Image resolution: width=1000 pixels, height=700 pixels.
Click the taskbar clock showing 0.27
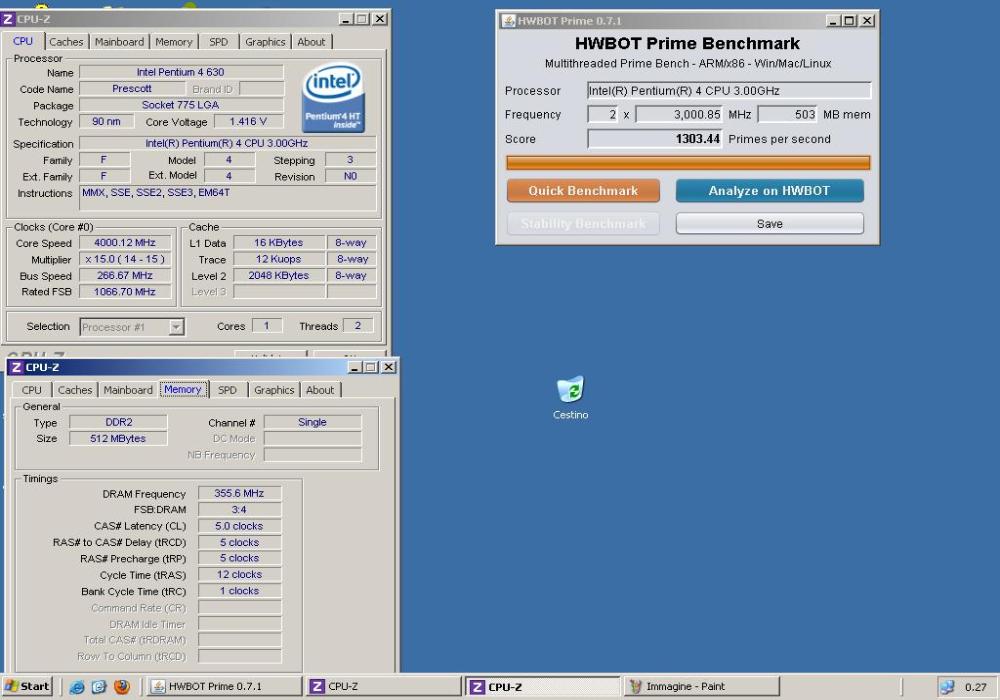(x=975, y=687)
